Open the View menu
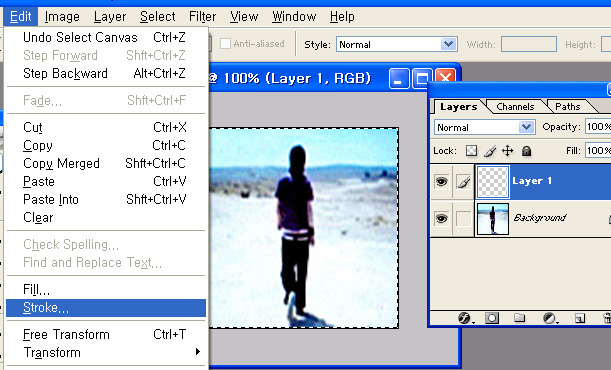611x370 pixels. (244, 17)
